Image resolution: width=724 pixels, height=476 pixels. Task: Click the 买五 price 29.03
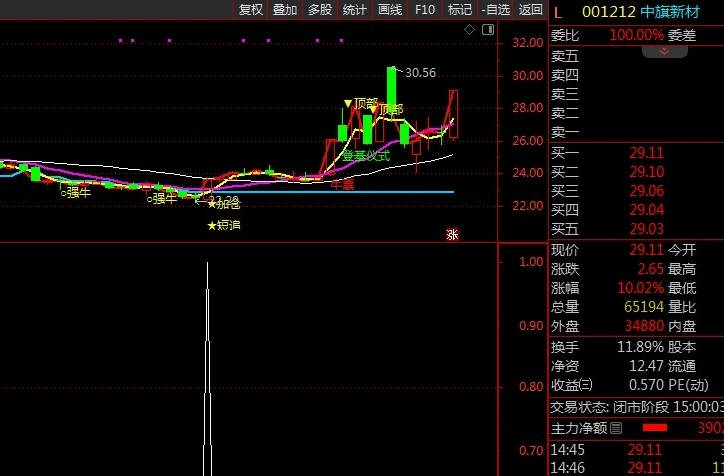tap(647, 229)
